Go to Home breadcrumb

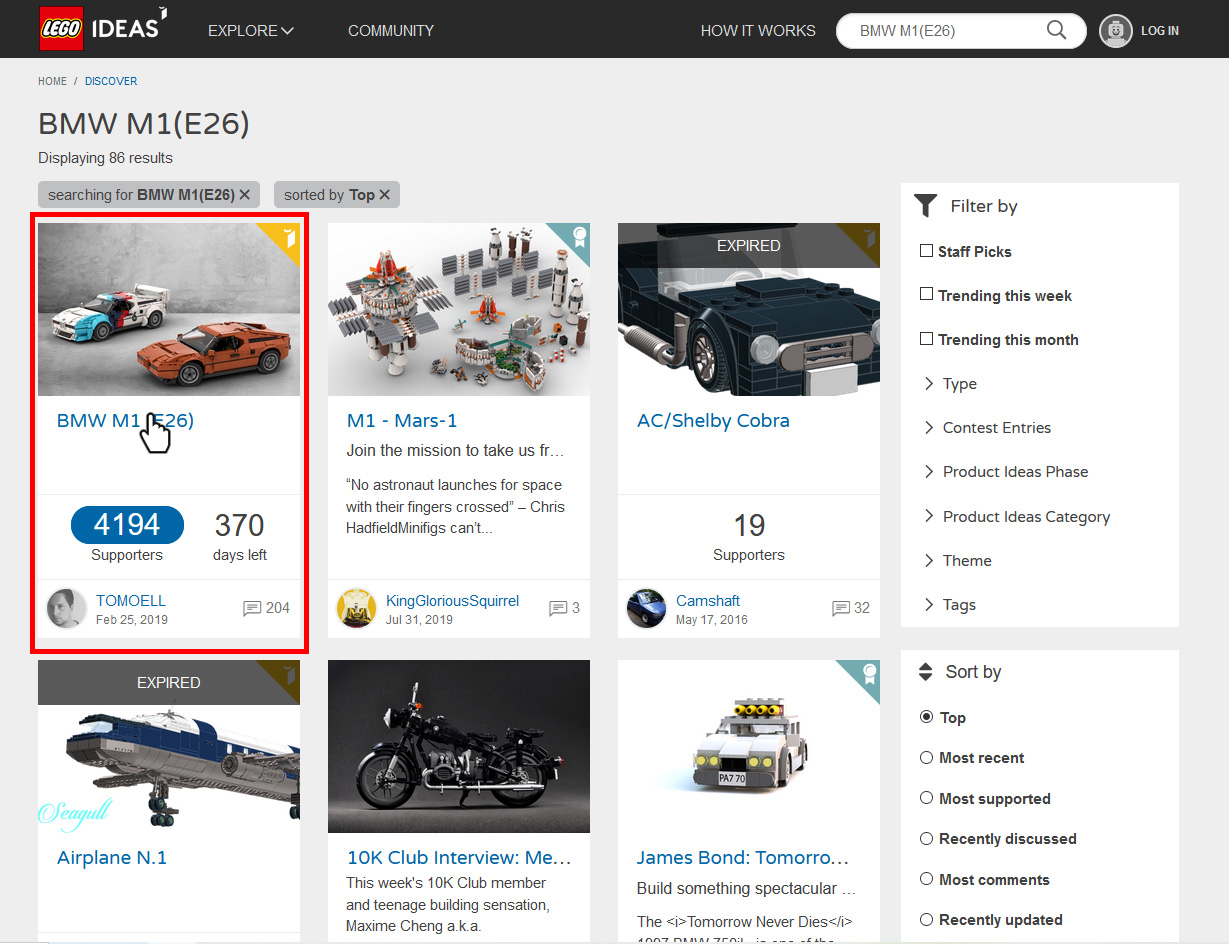[52, 81]
